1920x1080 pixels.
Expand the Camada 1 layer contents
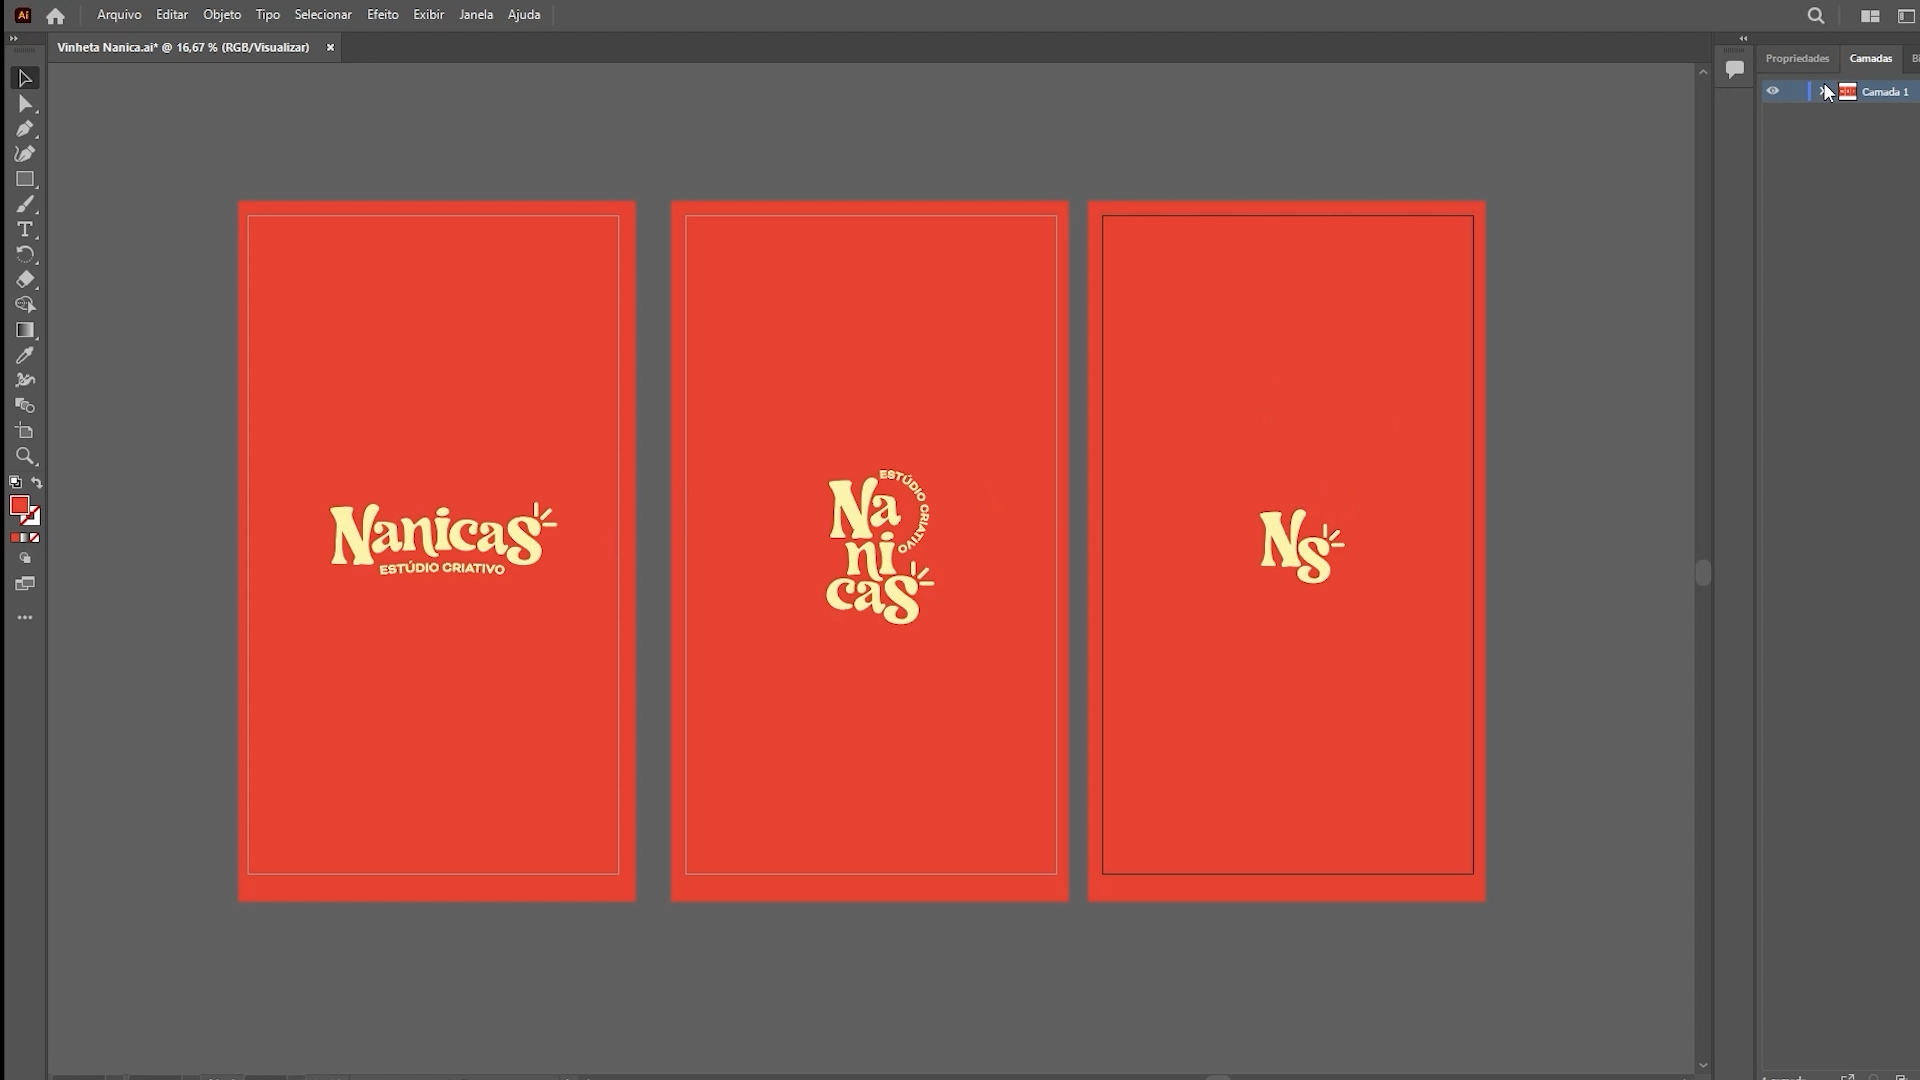coord(1822,91)
